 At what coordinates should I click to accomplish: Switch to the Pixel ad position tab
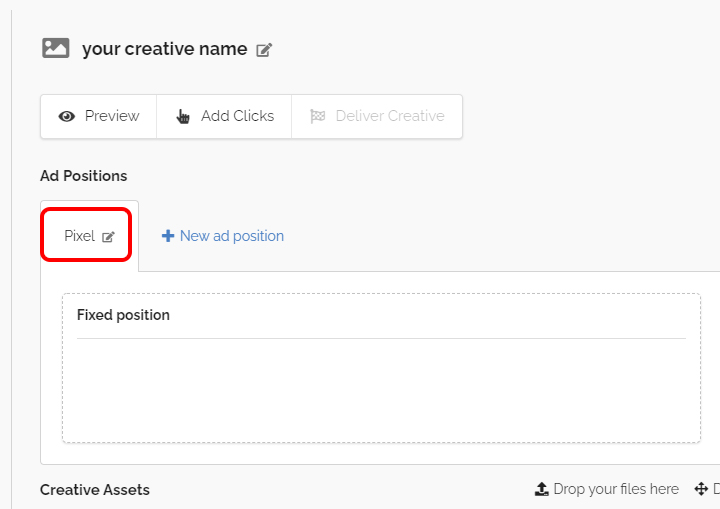click(79, 236)
